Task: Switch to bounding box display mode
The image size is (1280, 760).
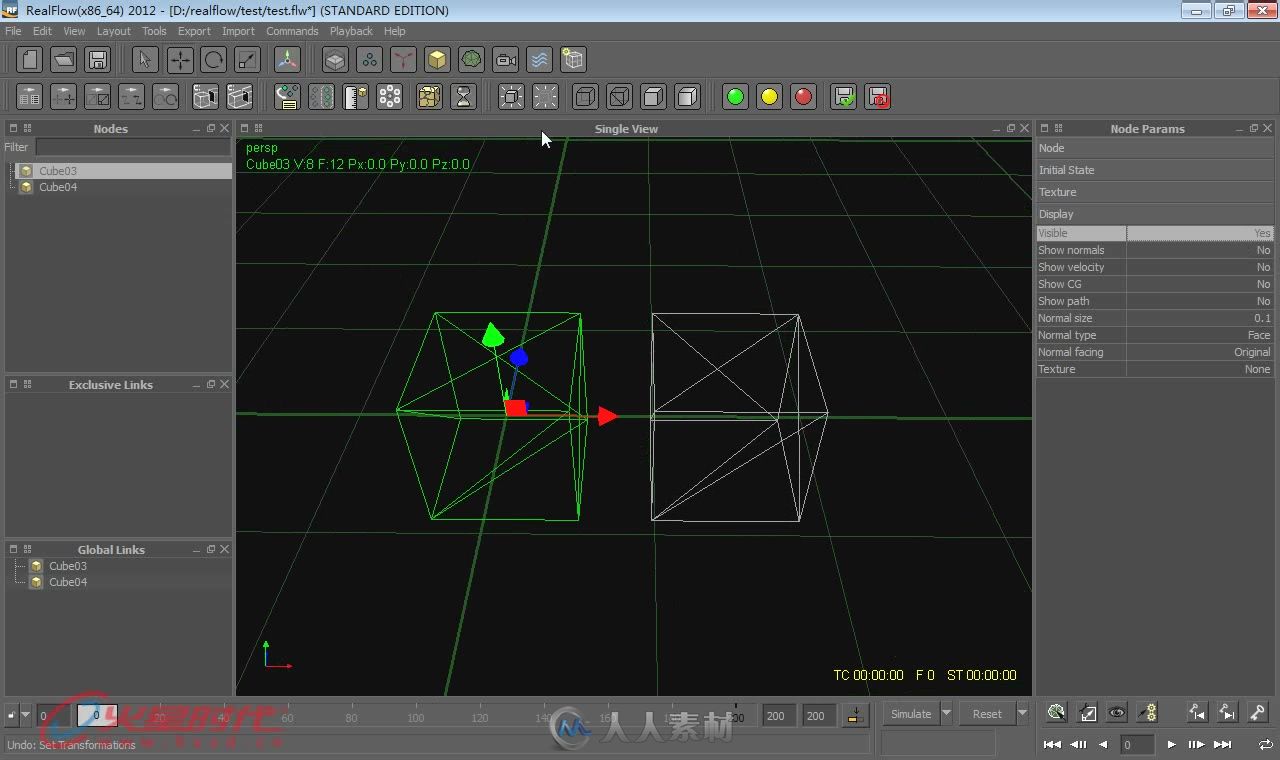Action: pos(586,97)
